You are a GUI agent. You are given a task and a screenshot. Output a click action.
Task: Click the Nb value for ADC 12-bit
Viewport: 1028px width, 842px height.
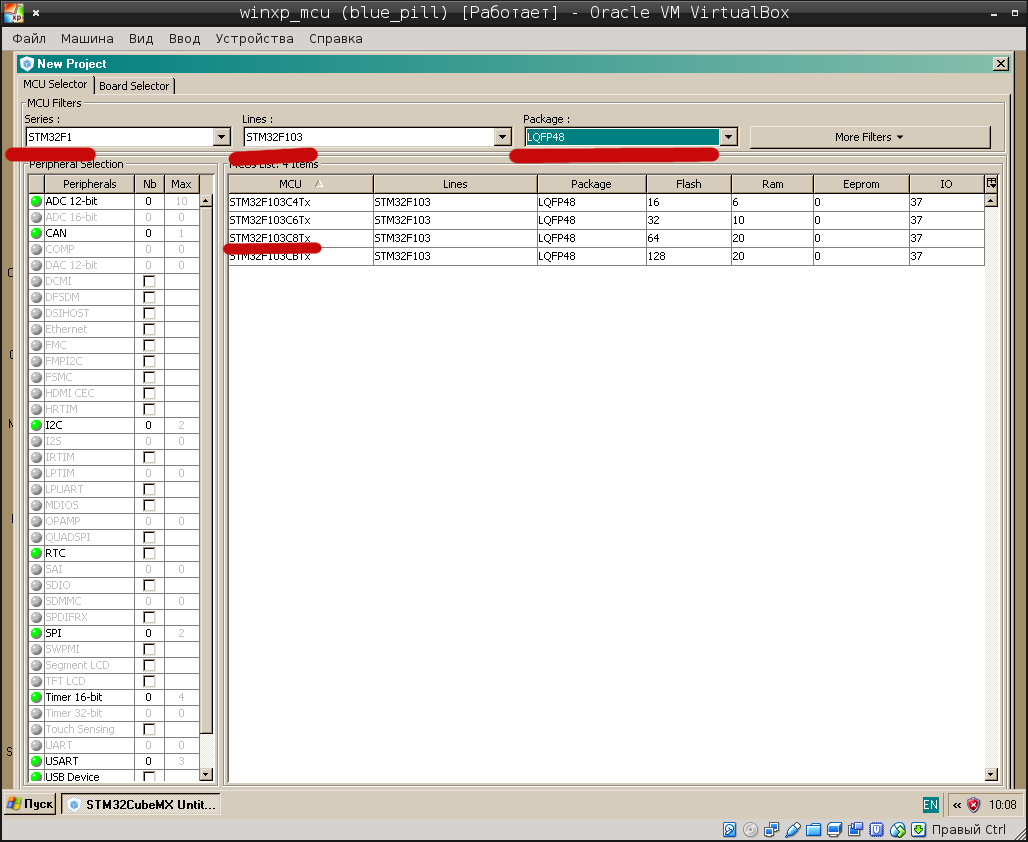click(149, 201)
